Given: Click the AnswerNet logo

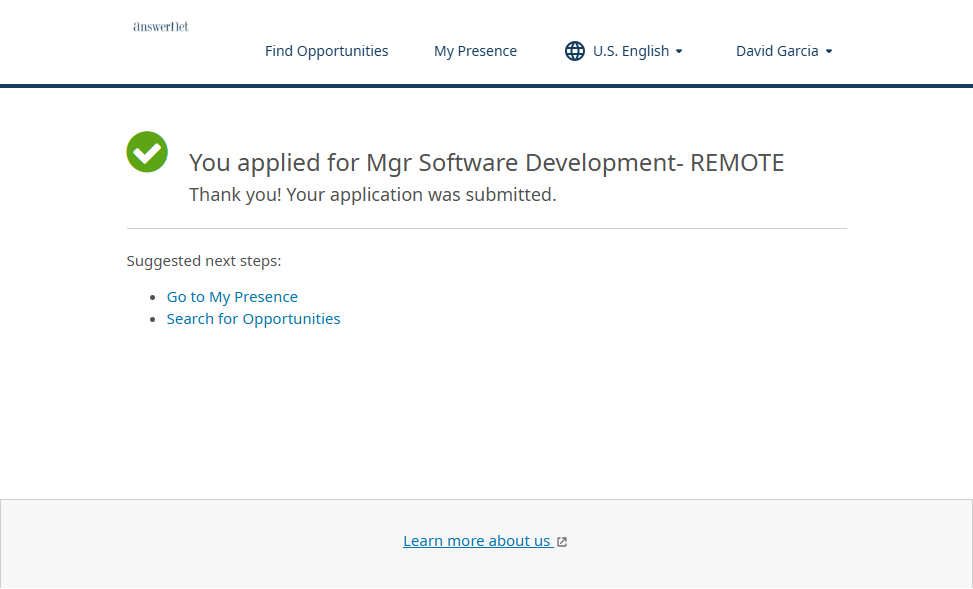Looking at the screenshot, I should point(161,27).
